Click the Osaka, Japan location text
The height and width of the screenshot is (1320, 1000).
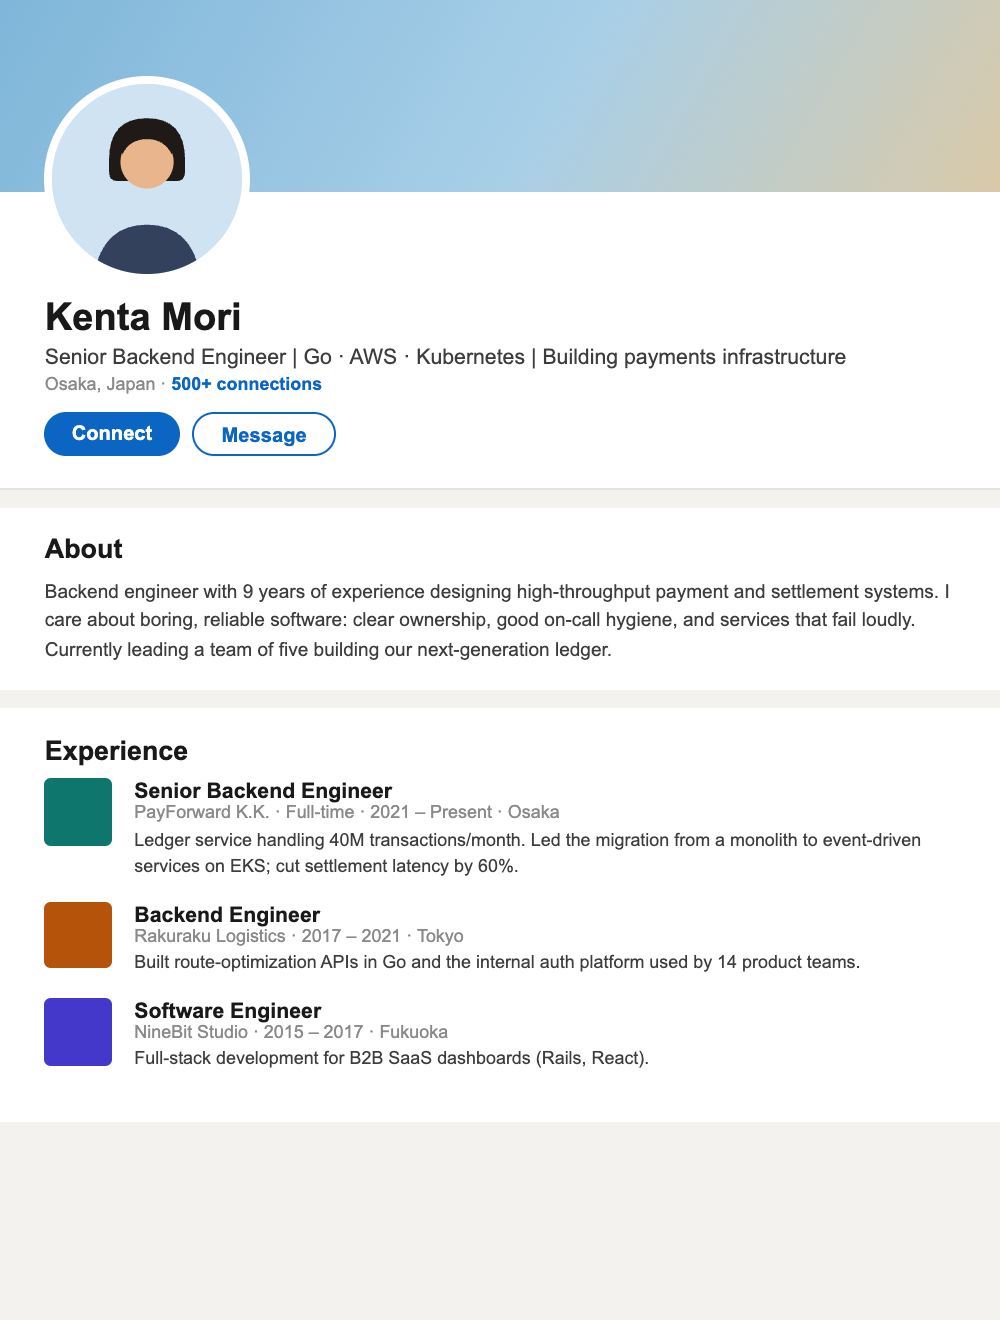(100, 384)
